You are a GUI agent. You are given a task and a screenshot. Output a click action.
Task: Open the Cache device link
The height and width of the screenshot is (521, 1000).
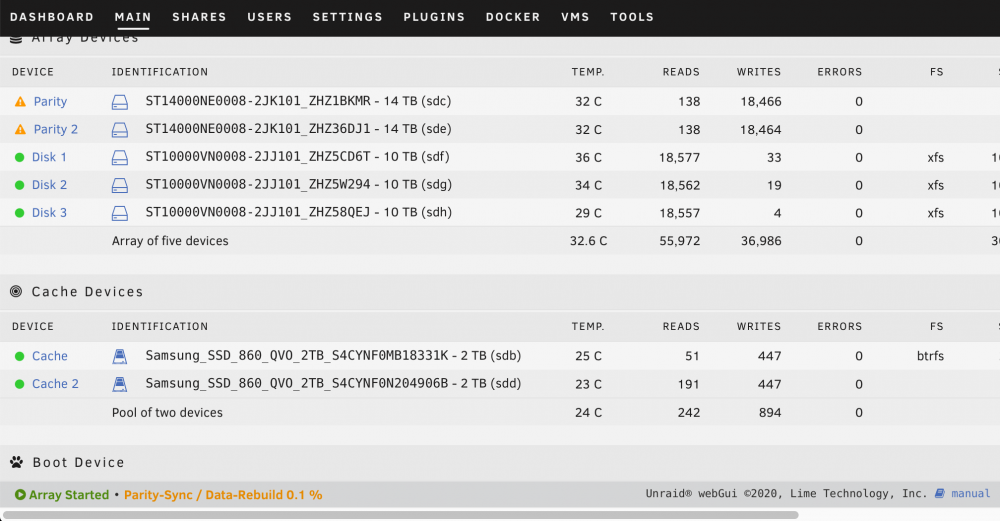pyautogui.click(x=50, y=356)
